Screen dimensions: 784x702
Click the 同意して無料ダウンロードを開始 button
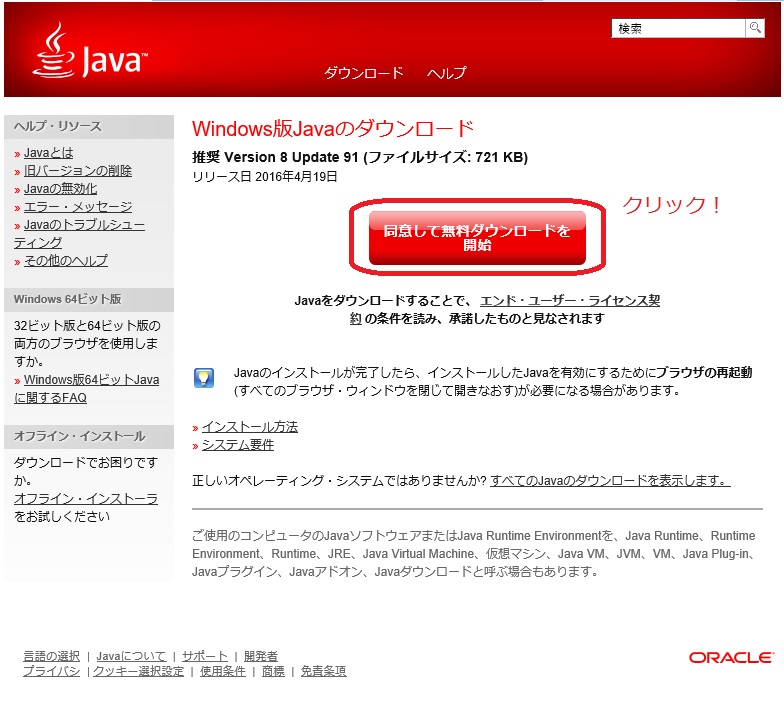pyautogui.click(x=477, y=238)
